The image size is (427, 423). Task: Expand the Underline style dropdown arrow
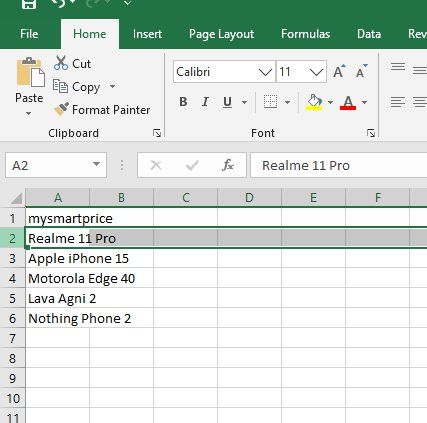coord(244,102)
